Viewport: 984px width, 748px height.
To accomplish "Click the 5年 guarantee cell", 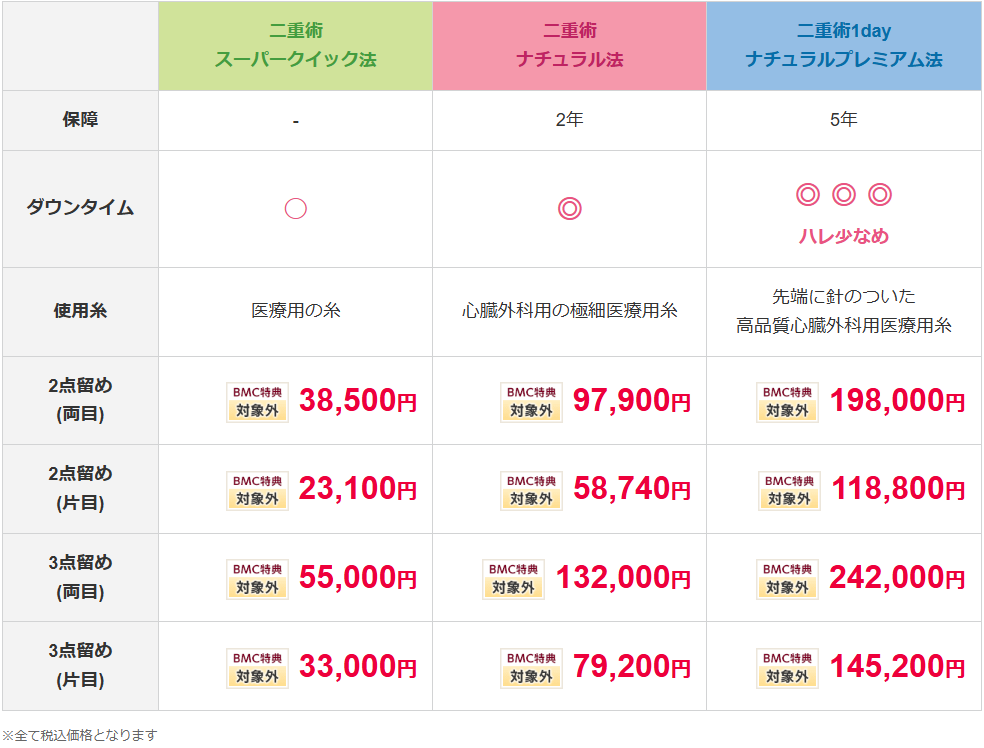I will (x=843, y=120).
